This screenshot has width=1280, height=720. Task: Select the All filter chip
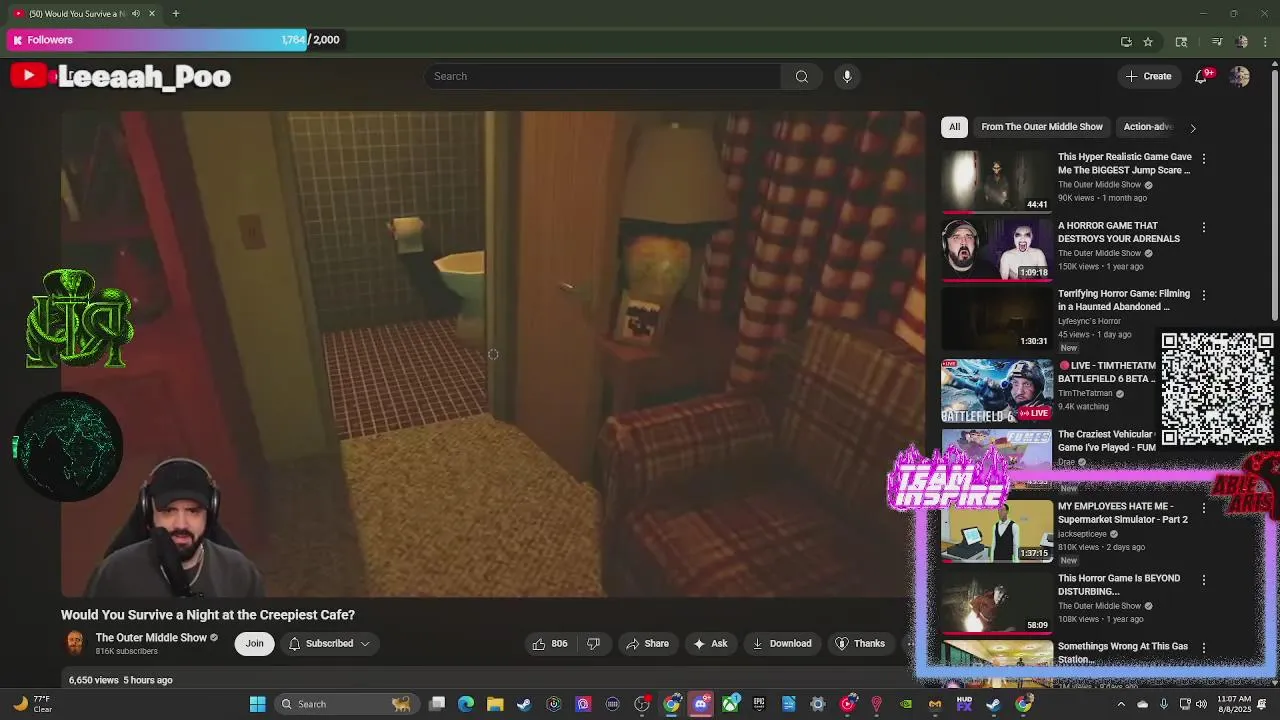click(954, 127)
